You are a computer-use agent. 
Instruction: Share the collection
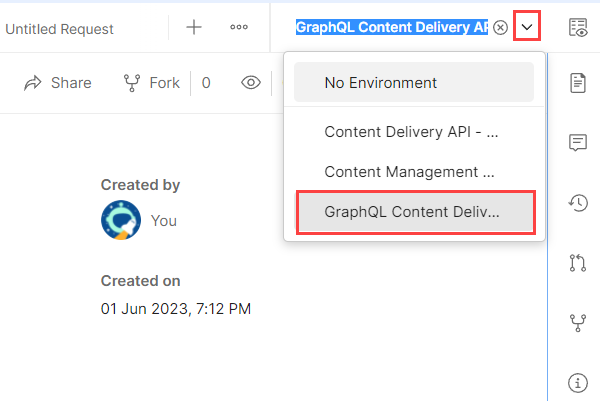point(58,83)
